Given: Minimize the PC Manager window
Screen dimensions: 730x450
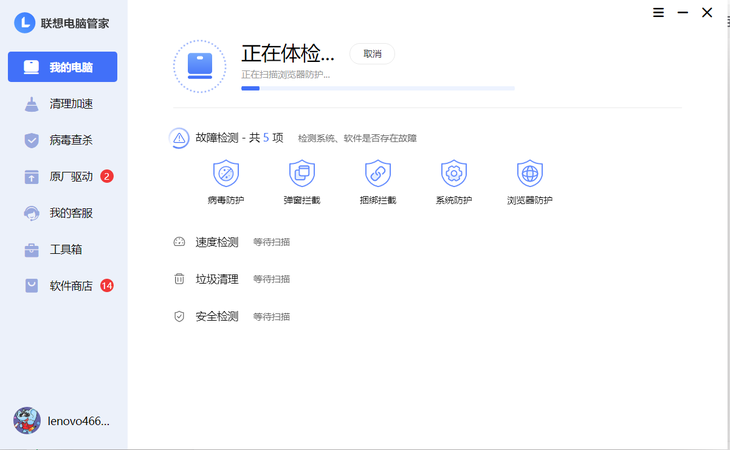Looking at the screenshot, I should pyautogui.click(x=683, y=13).
